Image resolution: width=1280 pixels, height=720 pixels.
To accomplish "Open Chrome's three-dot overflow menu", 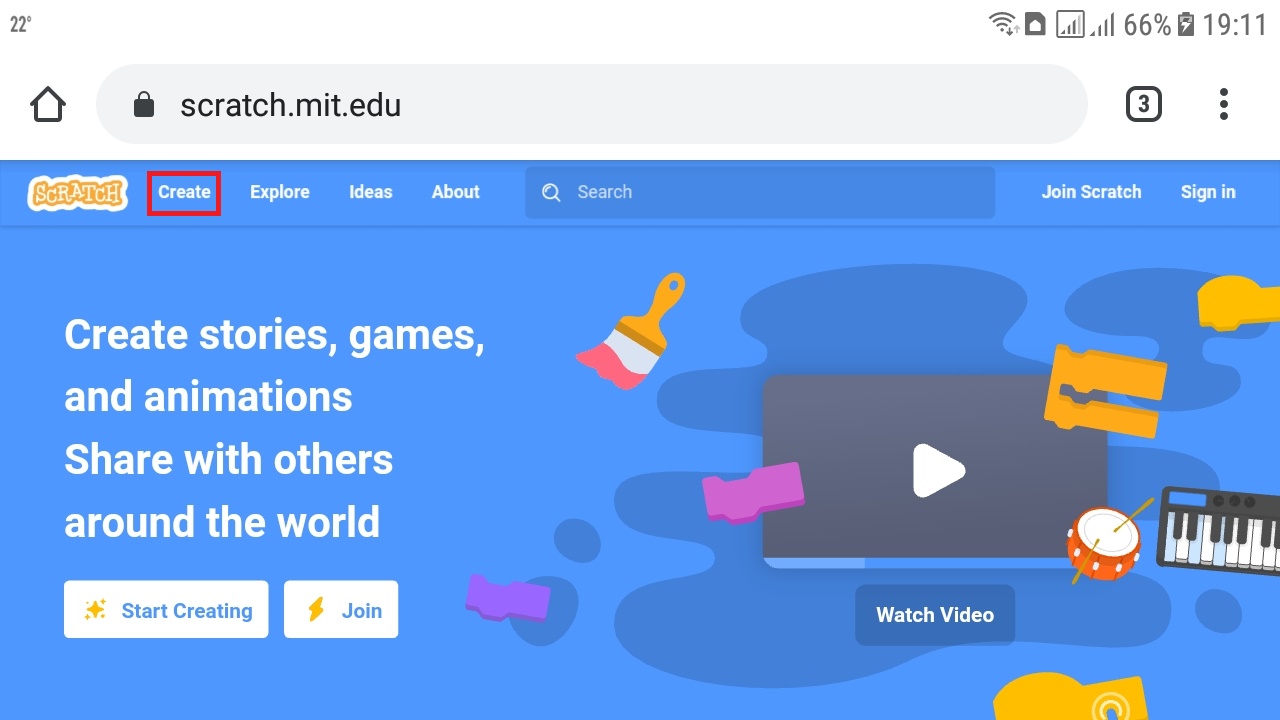I will coord(1223,105).
